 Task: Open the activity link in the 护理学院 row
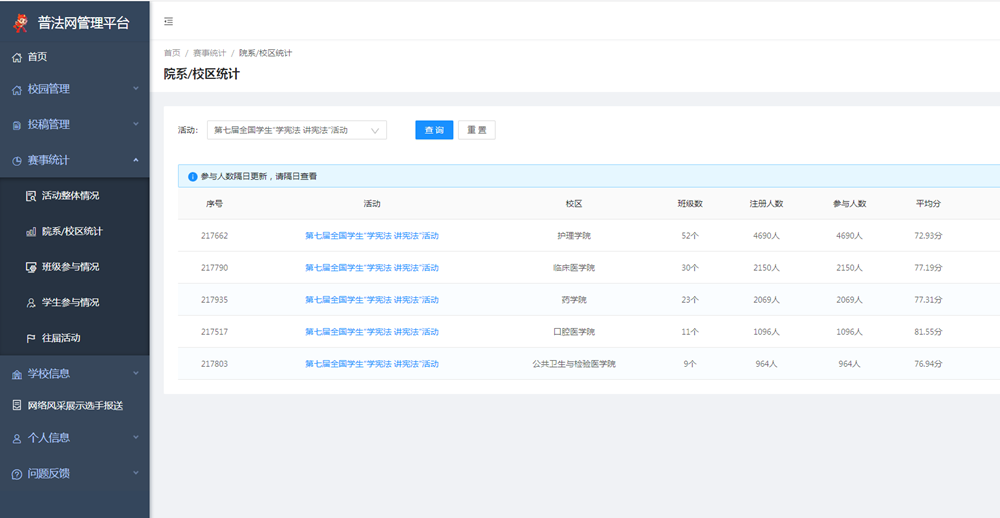tap(372, 236)
